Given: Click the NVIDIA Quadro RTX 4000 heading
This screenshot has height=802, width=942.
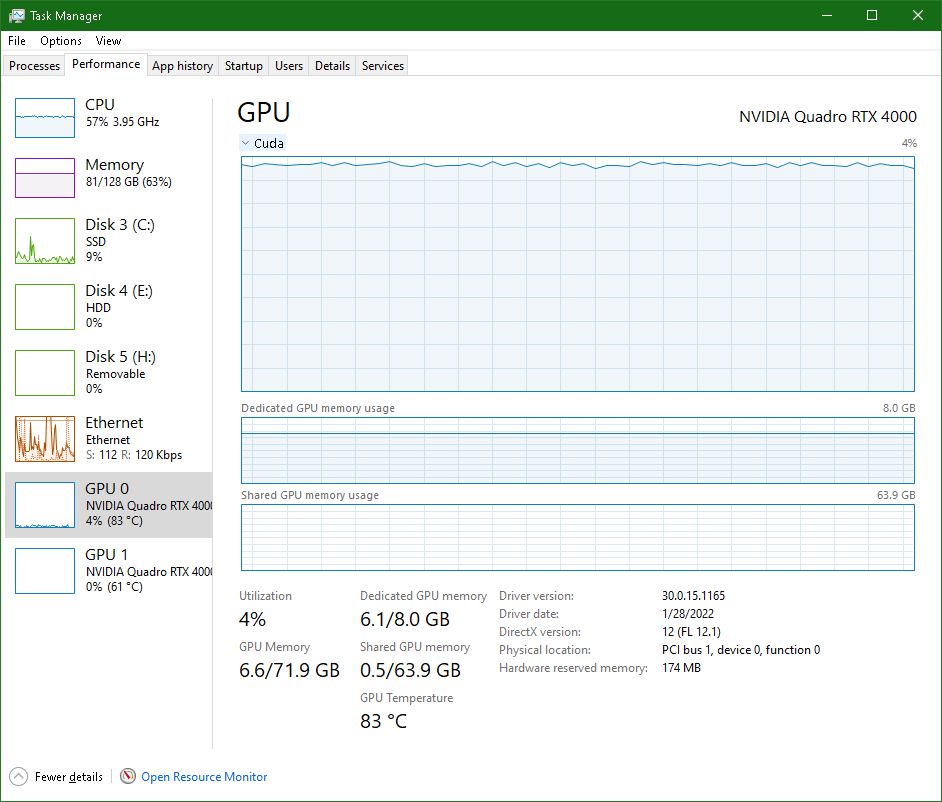Looking at the screenshot, I should (827, 117).
